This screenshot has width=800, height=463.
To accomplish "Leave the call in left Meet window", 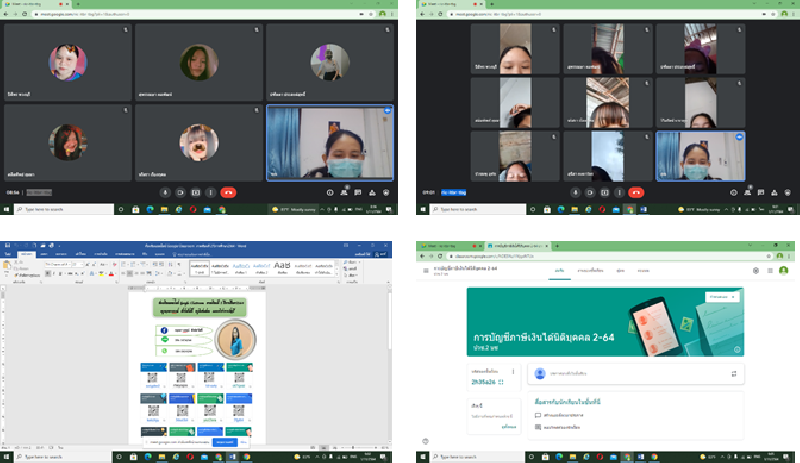I will tap(229, 192).
